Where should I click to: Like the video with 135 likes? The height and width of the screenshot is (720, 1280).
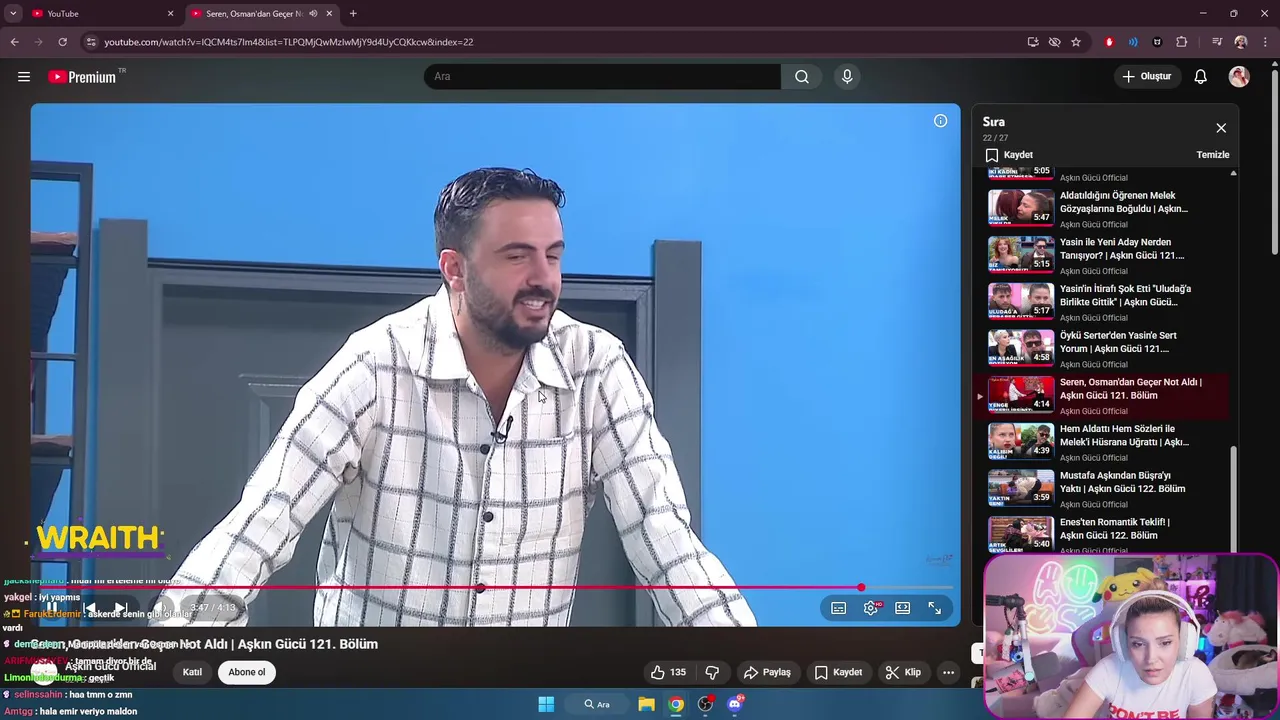(x=668, y=672)
